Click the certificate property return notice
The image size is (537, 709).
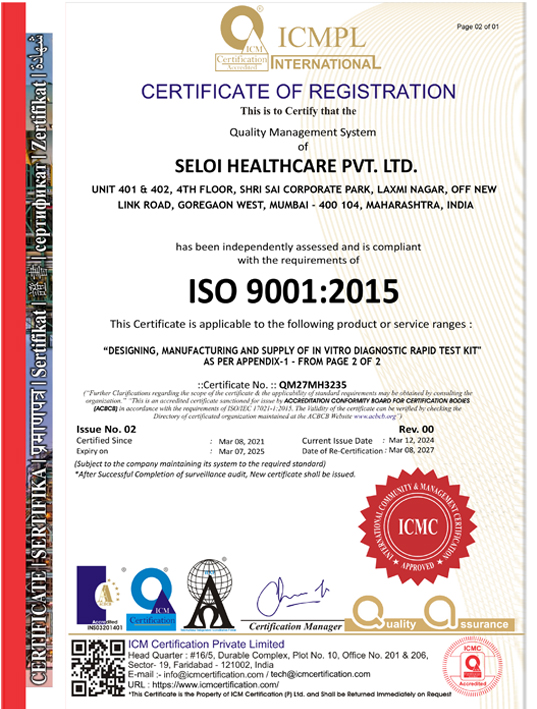click(290, 694)
